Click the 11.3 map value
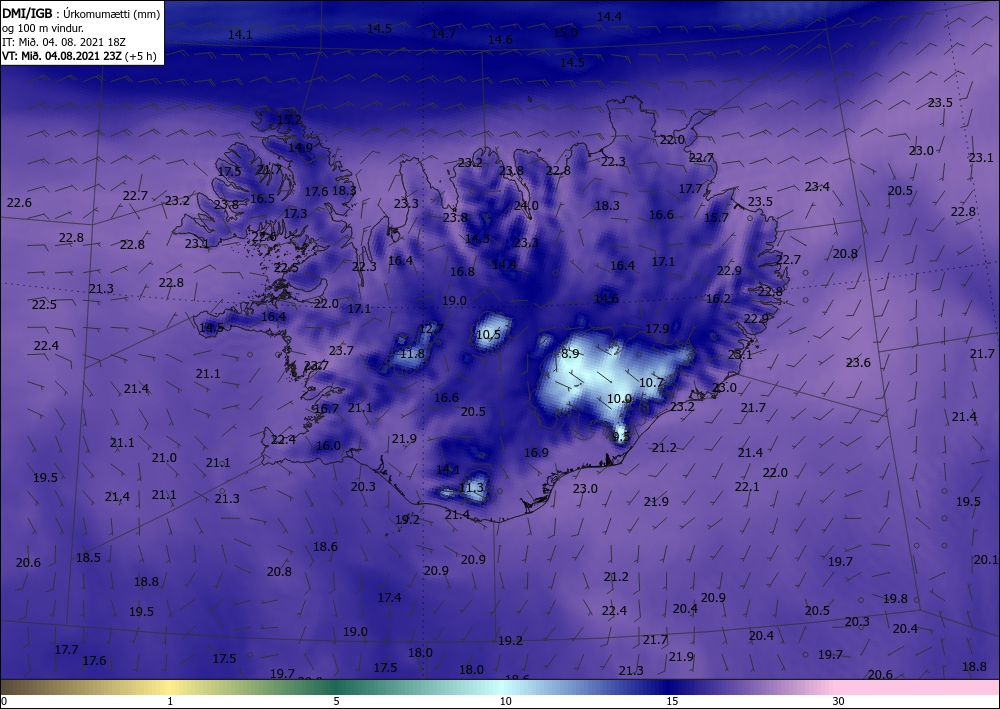This screenshot has width=1000, height=709. pyautogui.click(x=472, y=488)
